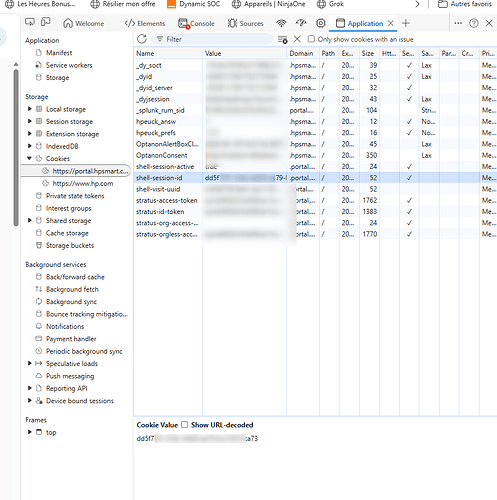Toggle device emulation icon
Image resolution: width=497 pixels, height=500 pixels.
pos(45,23)
